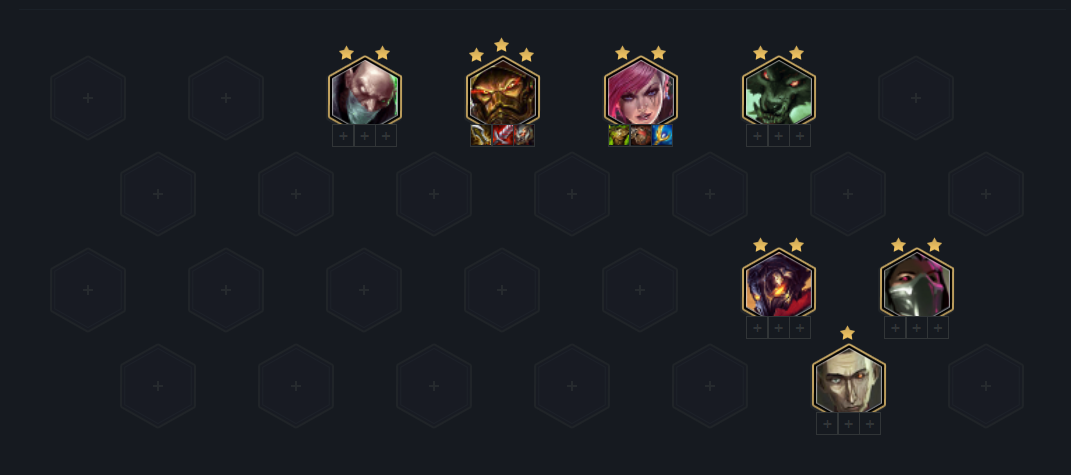Click the empty bottom-right board hexagon
Viewport: 1071px width, 475px height.
[x=986, y=385]
